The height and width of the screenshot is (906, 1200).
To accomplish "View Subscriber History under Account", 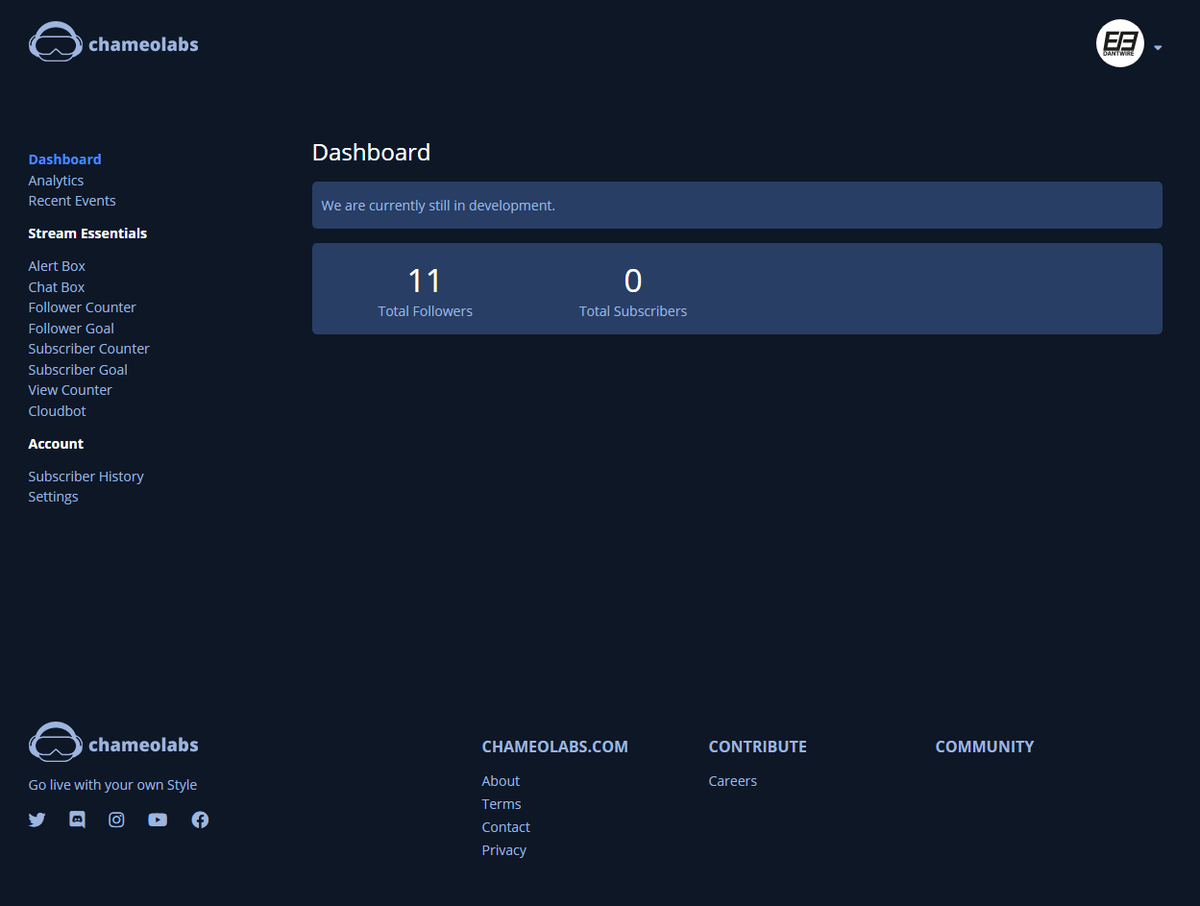I will pos(86,476).
